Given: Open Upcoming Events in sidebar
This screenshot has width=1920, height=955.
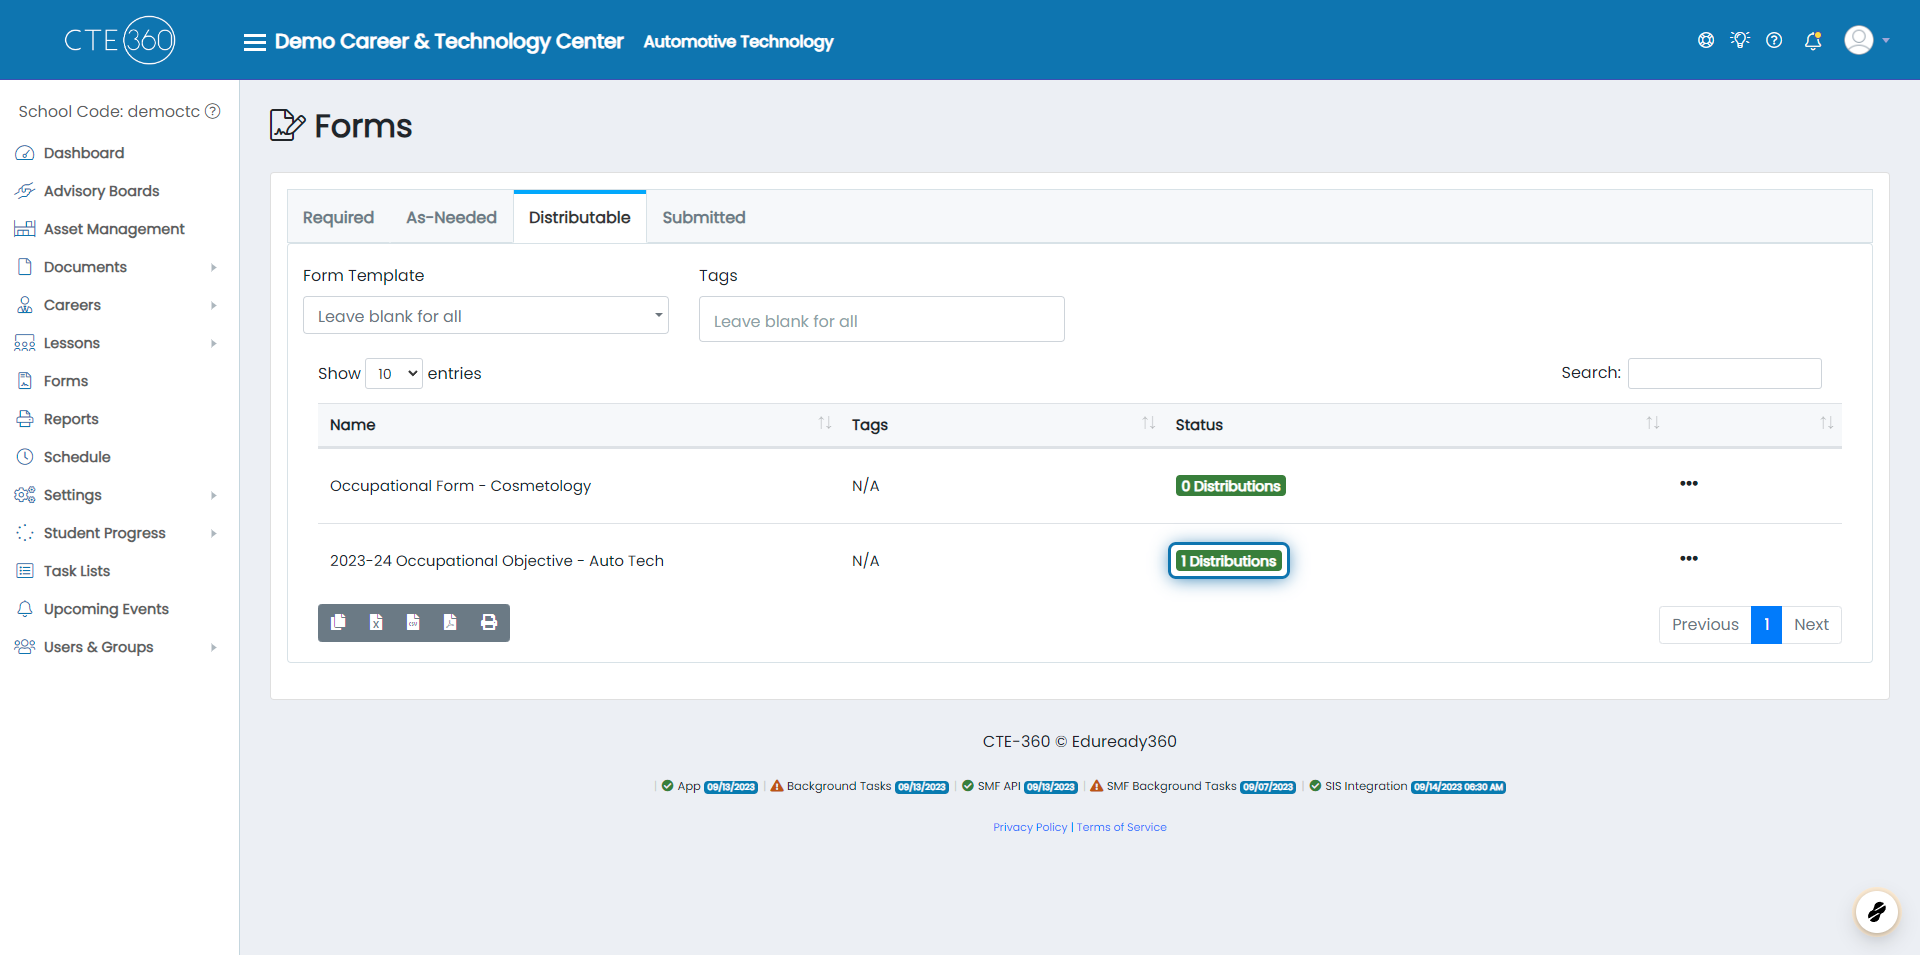Looking at the screenshot, I should click(106, 609).
